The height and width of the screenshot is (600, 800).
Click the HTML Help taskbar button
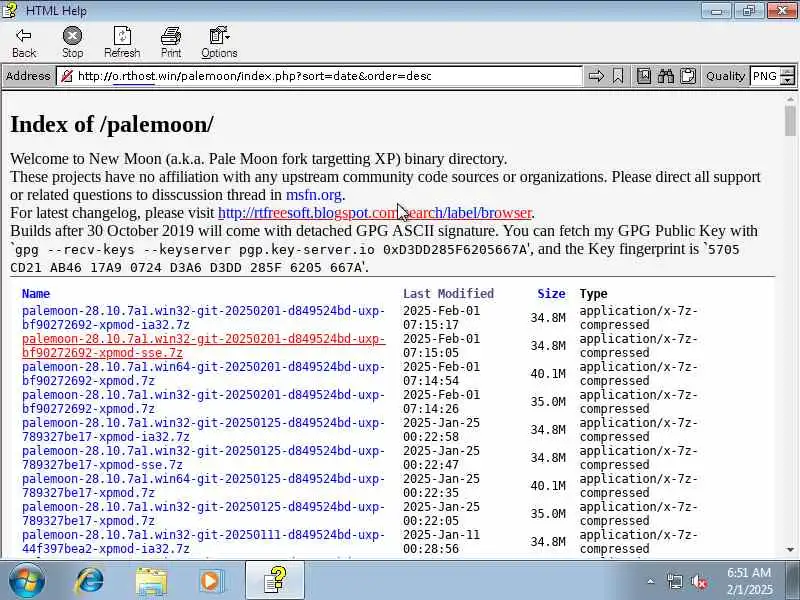[274, 580]
